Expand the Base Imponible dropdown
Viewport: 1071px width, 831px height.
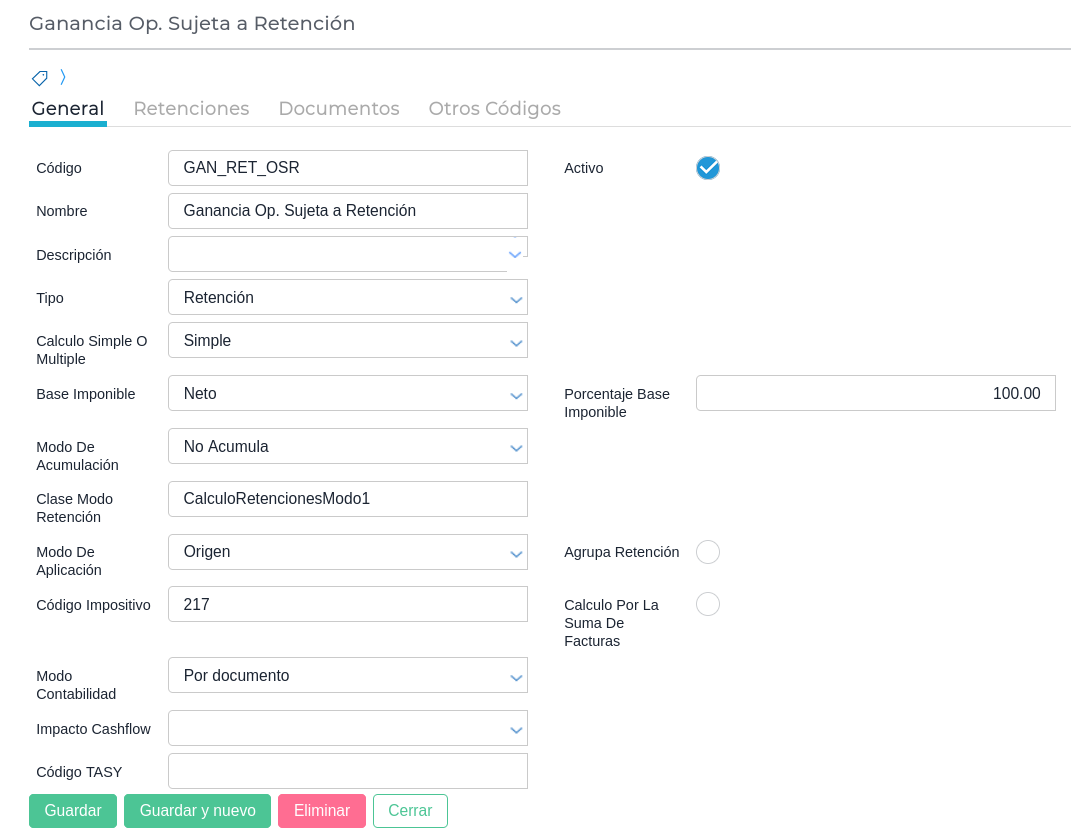coord(347,393)
